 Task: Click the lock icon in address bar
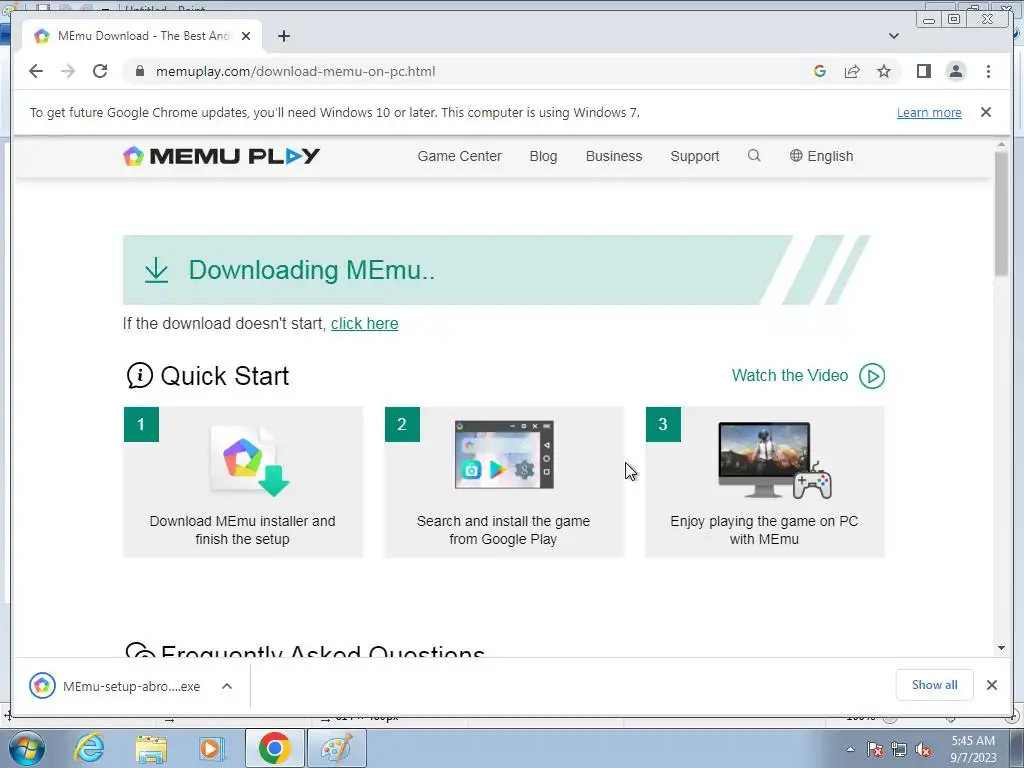tap(139, 71)
